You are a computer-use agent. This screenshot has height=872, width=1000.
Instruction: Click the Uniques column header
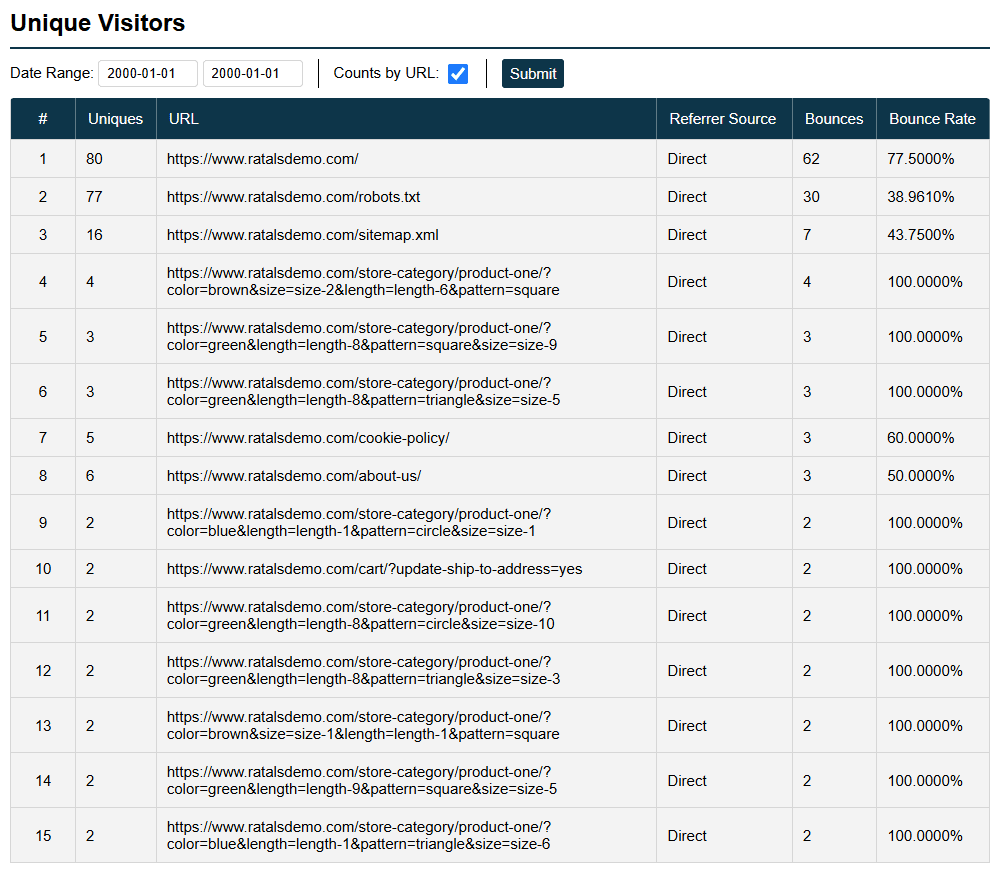pyautogui.click(x=115, y=119)
